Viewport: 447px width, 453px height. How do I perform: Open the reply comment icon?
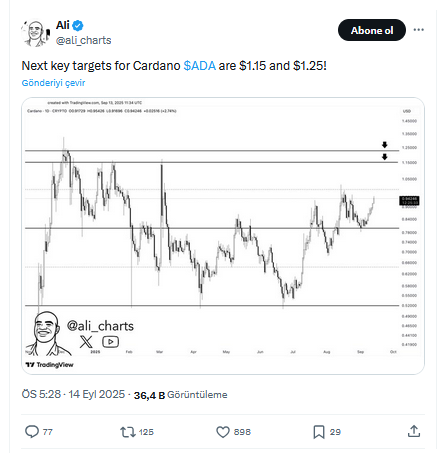pos(32,432)
